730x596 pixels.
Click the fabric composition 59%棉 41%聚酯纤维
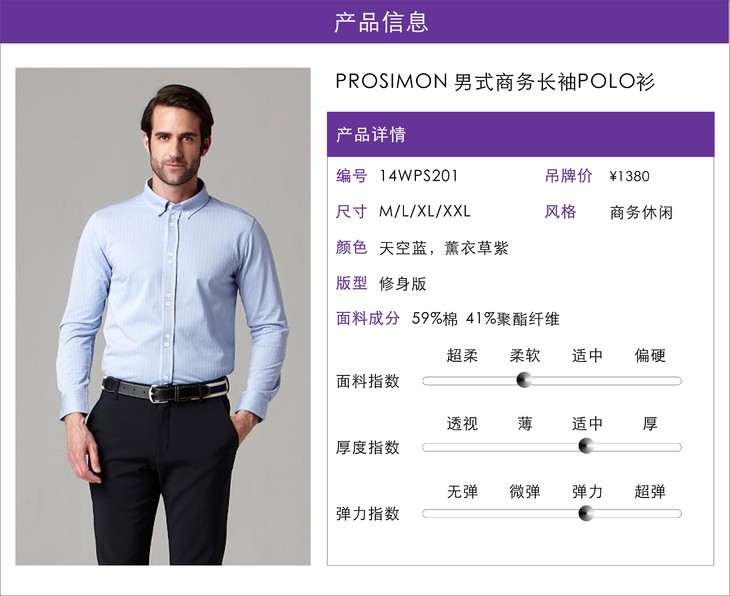[x=485, y=319]
